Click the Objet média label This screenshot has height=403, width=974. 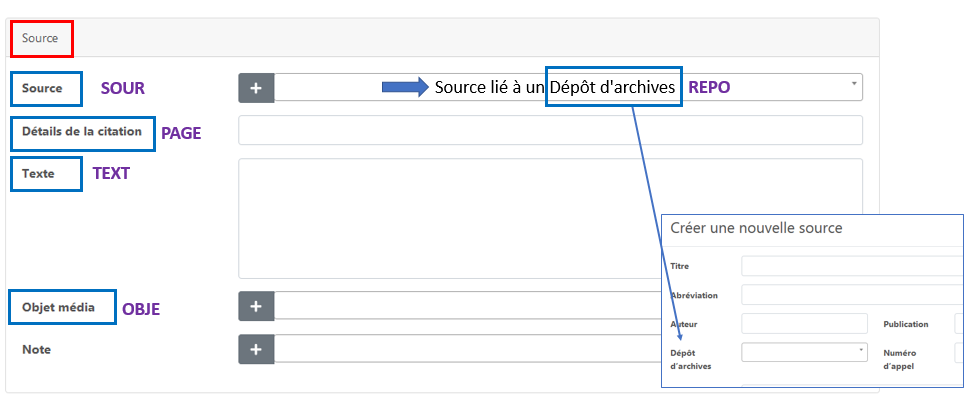(58, 307)
